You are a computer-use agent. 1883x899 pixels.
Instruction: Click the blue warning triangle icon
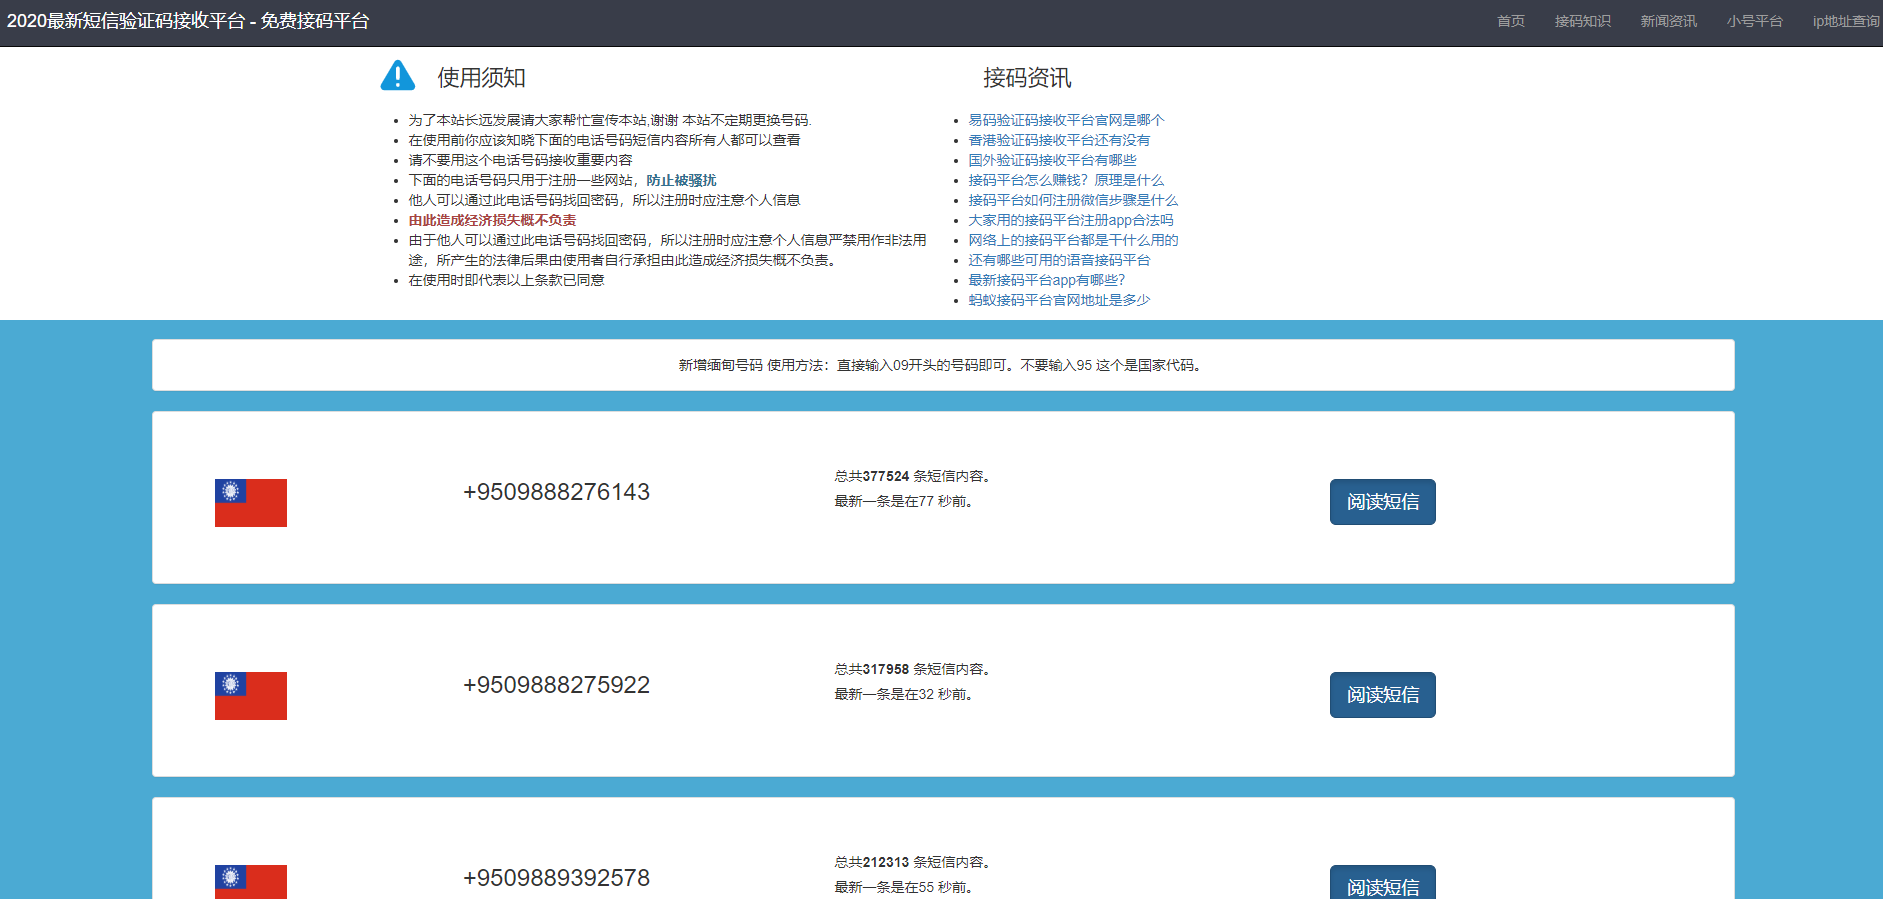397,76
